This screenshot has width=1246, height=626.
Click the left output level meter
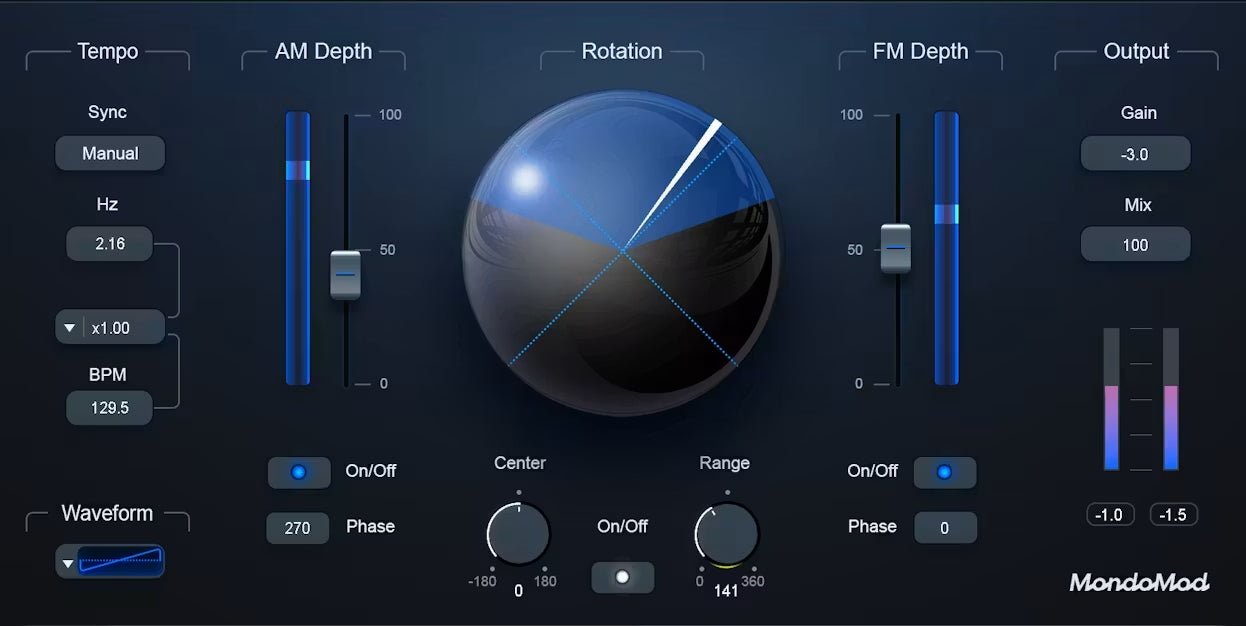[x=1111, y=399]
